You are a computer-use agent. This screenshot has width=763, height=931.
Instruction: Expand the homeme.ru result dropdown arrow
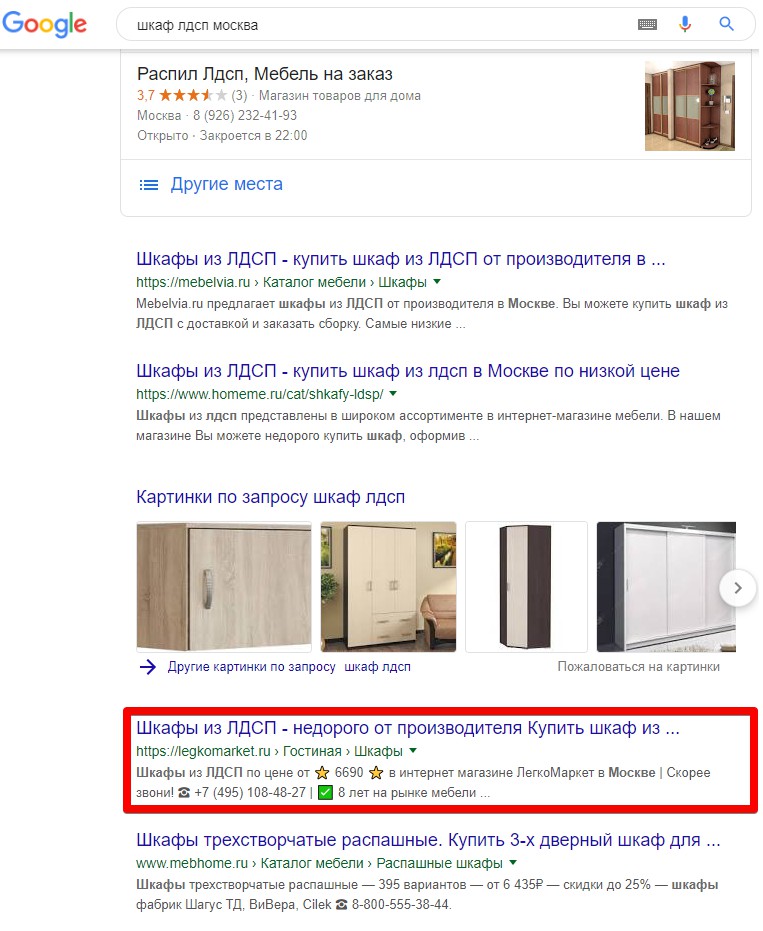(392, 394)
